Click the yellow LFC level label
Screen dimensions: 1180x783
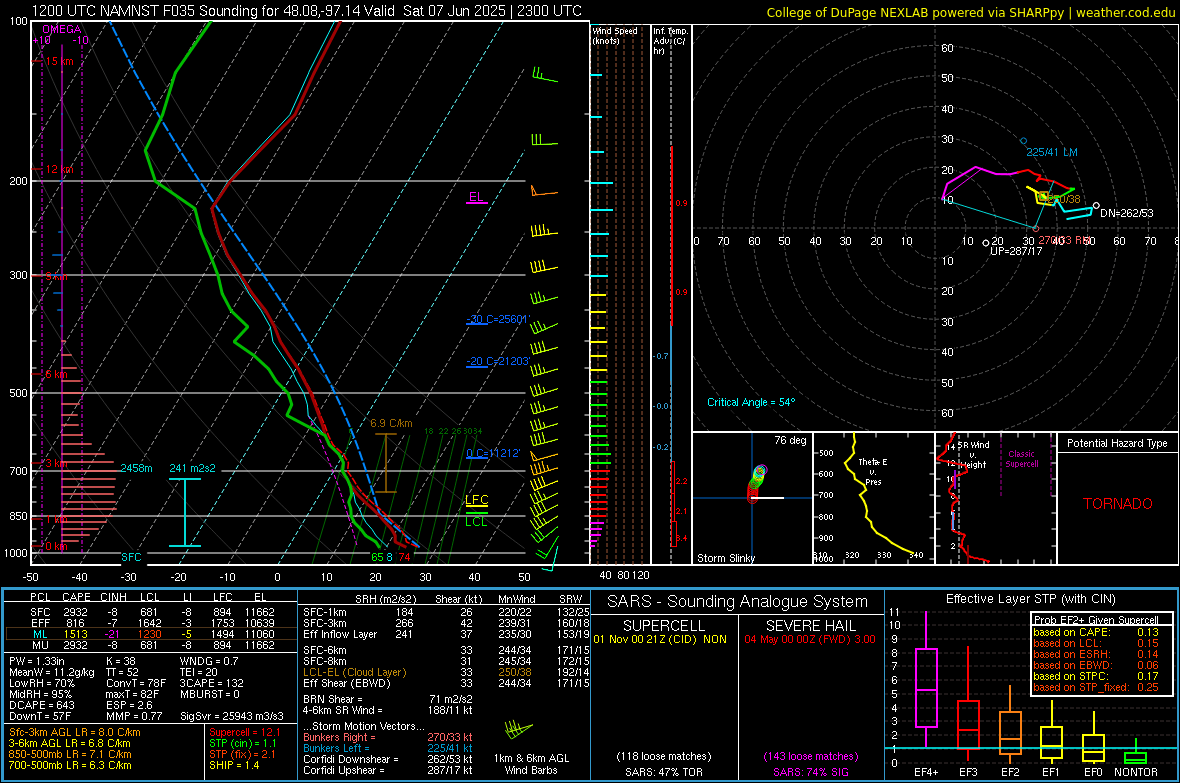coord(476,500)
